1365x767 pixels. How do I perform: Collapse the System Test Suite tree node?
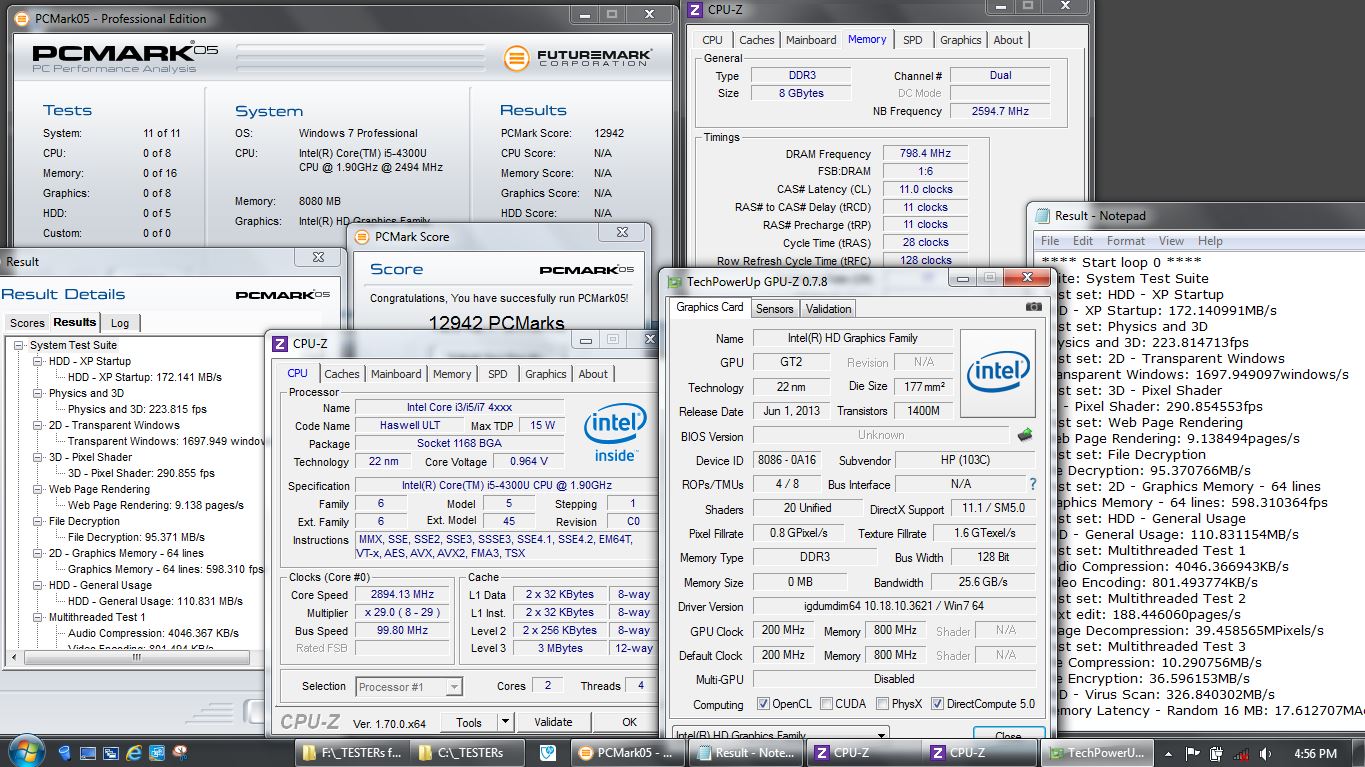tap(18, 345)
